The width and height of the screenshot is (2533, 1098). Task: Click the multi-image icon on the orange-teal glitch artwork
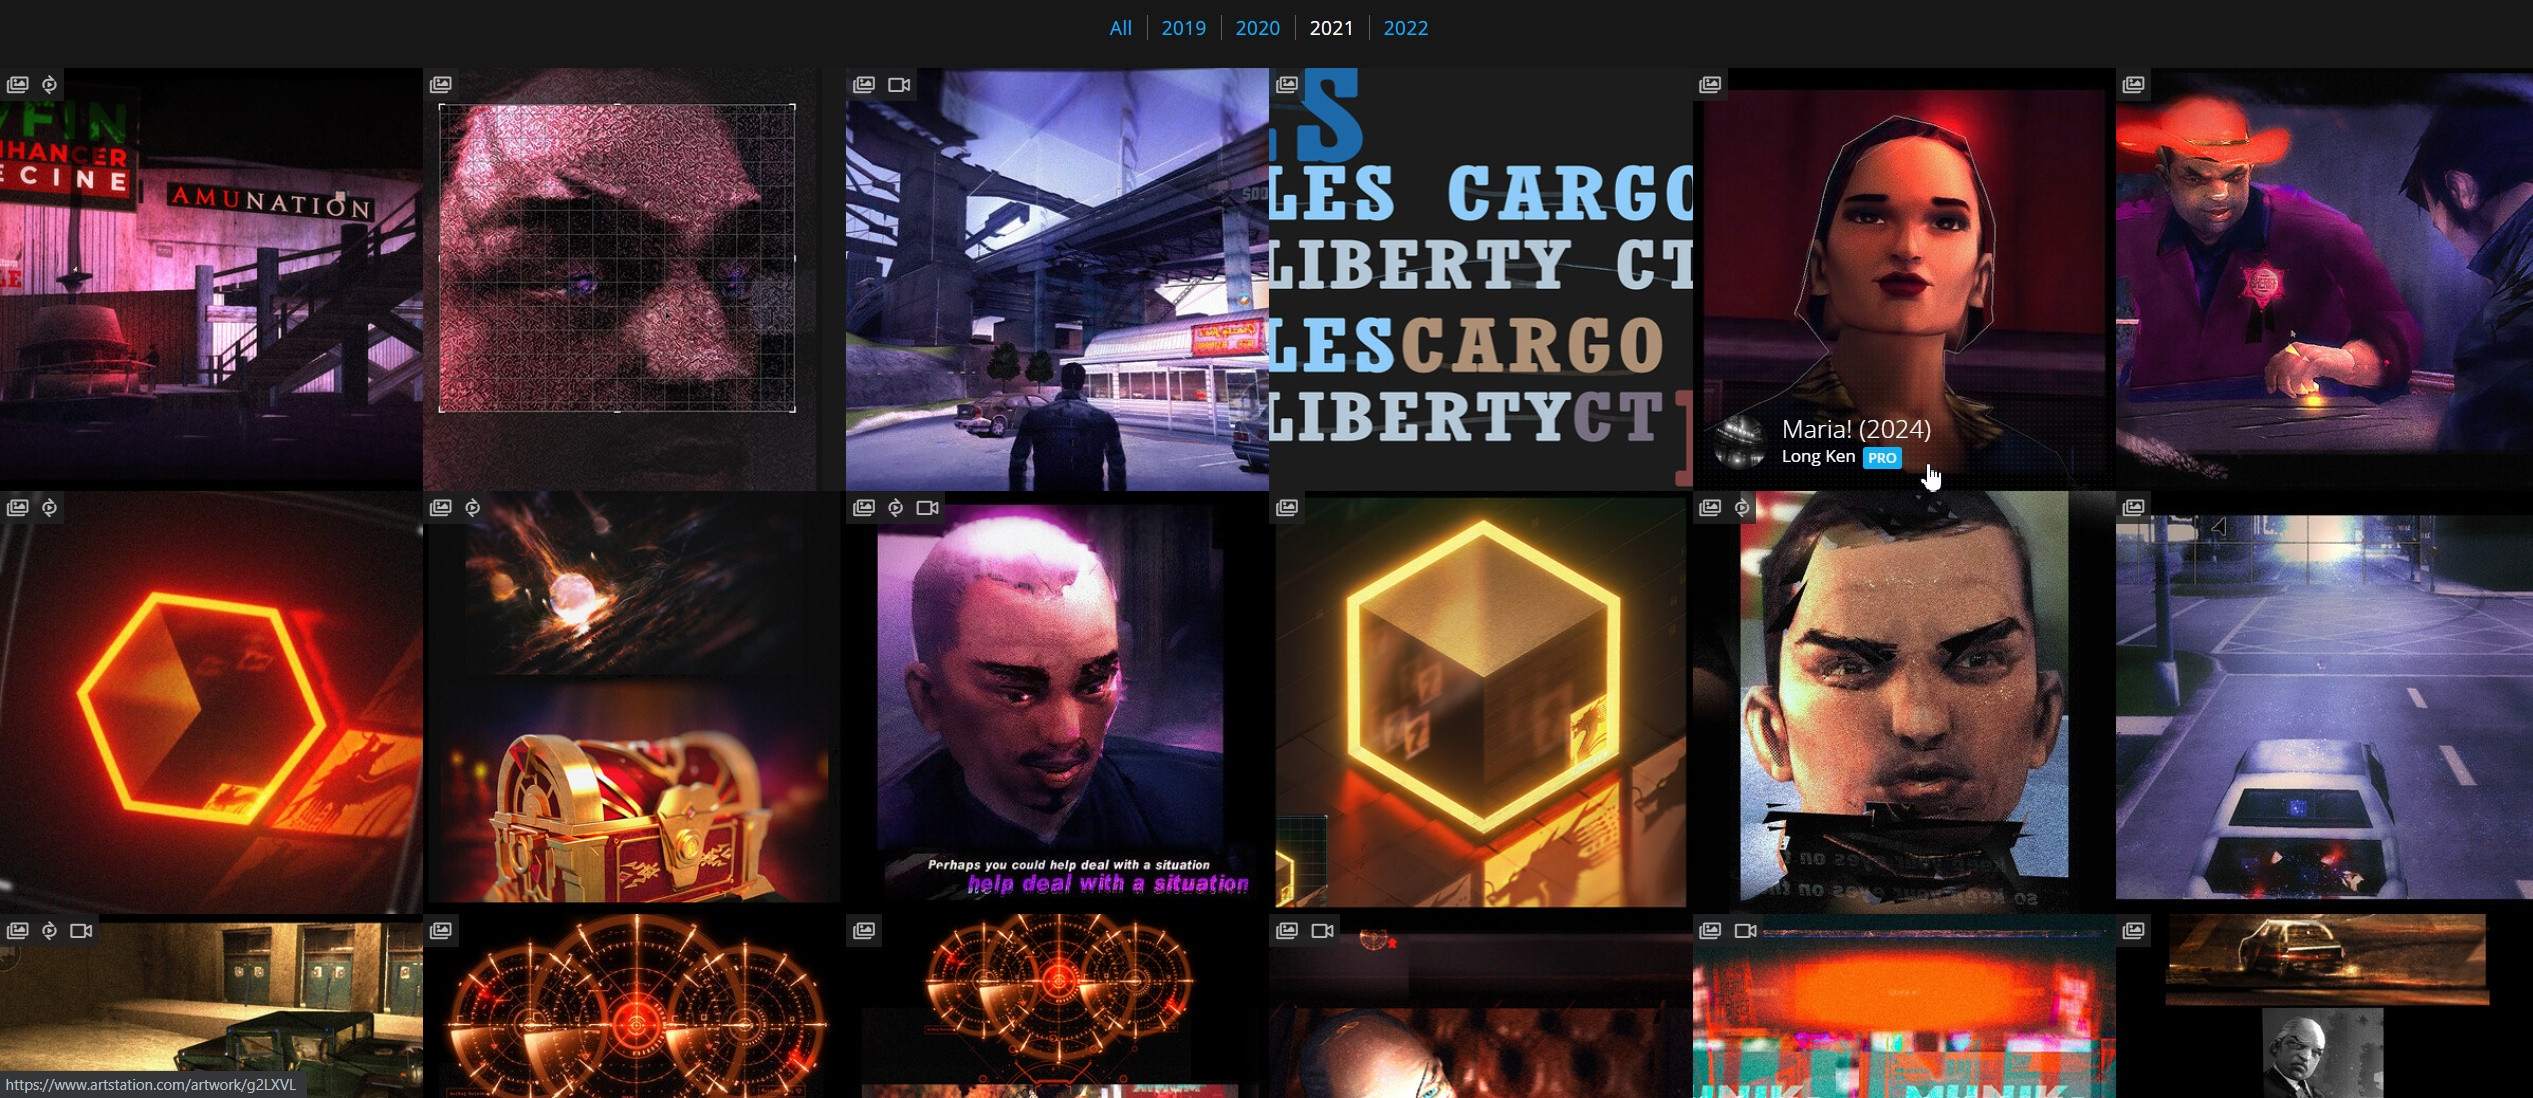(1710, 931)
